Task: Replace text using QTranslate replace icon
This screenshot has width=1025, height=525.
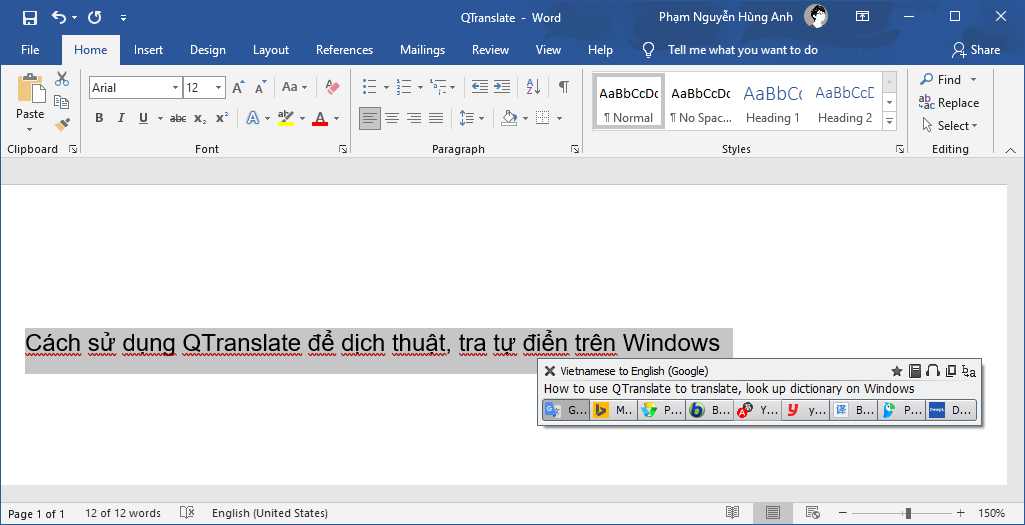Action: [969, 371]
